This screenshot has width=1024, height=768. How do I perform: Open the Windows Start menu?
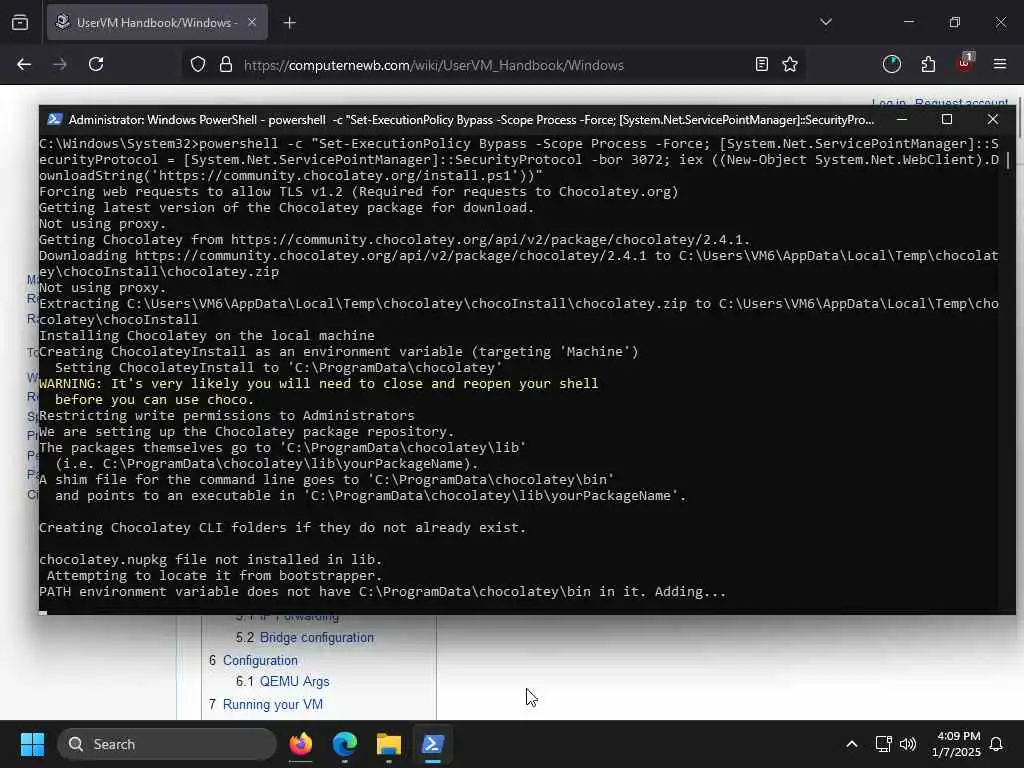[32, 744]
